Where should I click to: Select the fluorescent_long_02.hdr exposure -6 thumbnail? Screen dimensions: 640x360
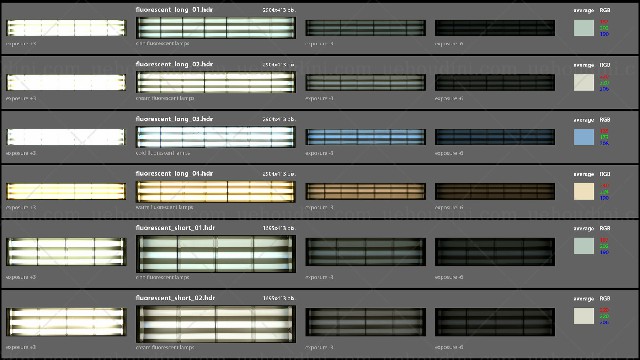tap(495, 82)
